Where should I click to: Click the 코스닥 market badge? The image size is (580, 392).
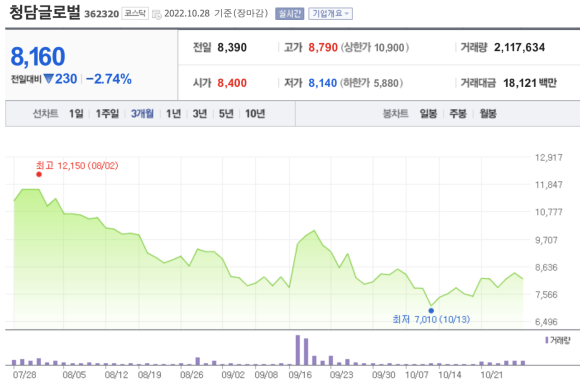tap(135, 14)
